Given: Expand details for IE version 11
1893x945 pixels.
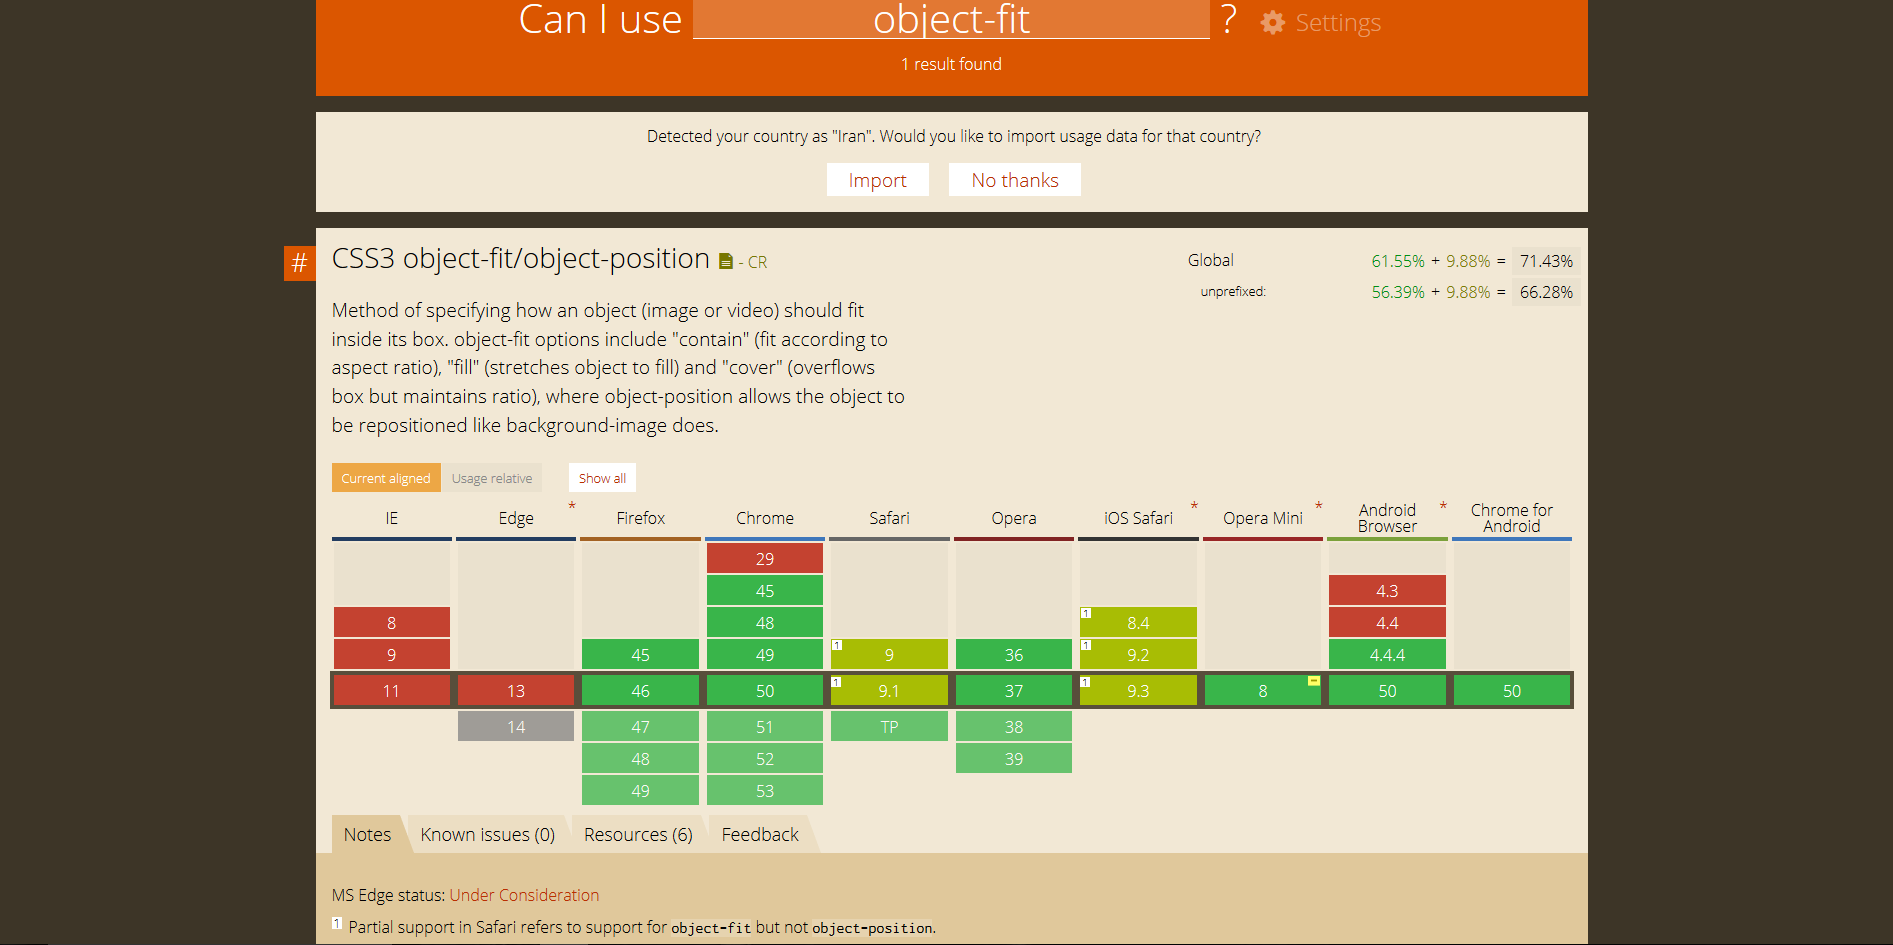Looking at the screenshot, I should pyautogui.click(x=391, y=691).
